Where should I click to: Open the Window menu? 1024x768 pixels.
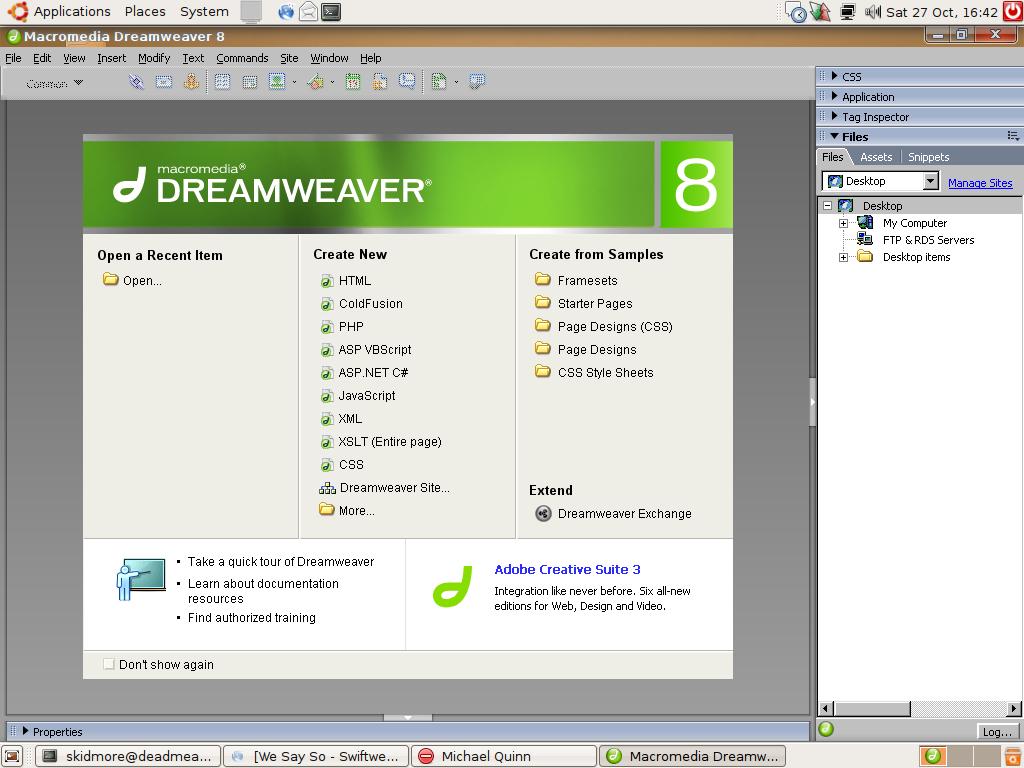pos(329,58)
